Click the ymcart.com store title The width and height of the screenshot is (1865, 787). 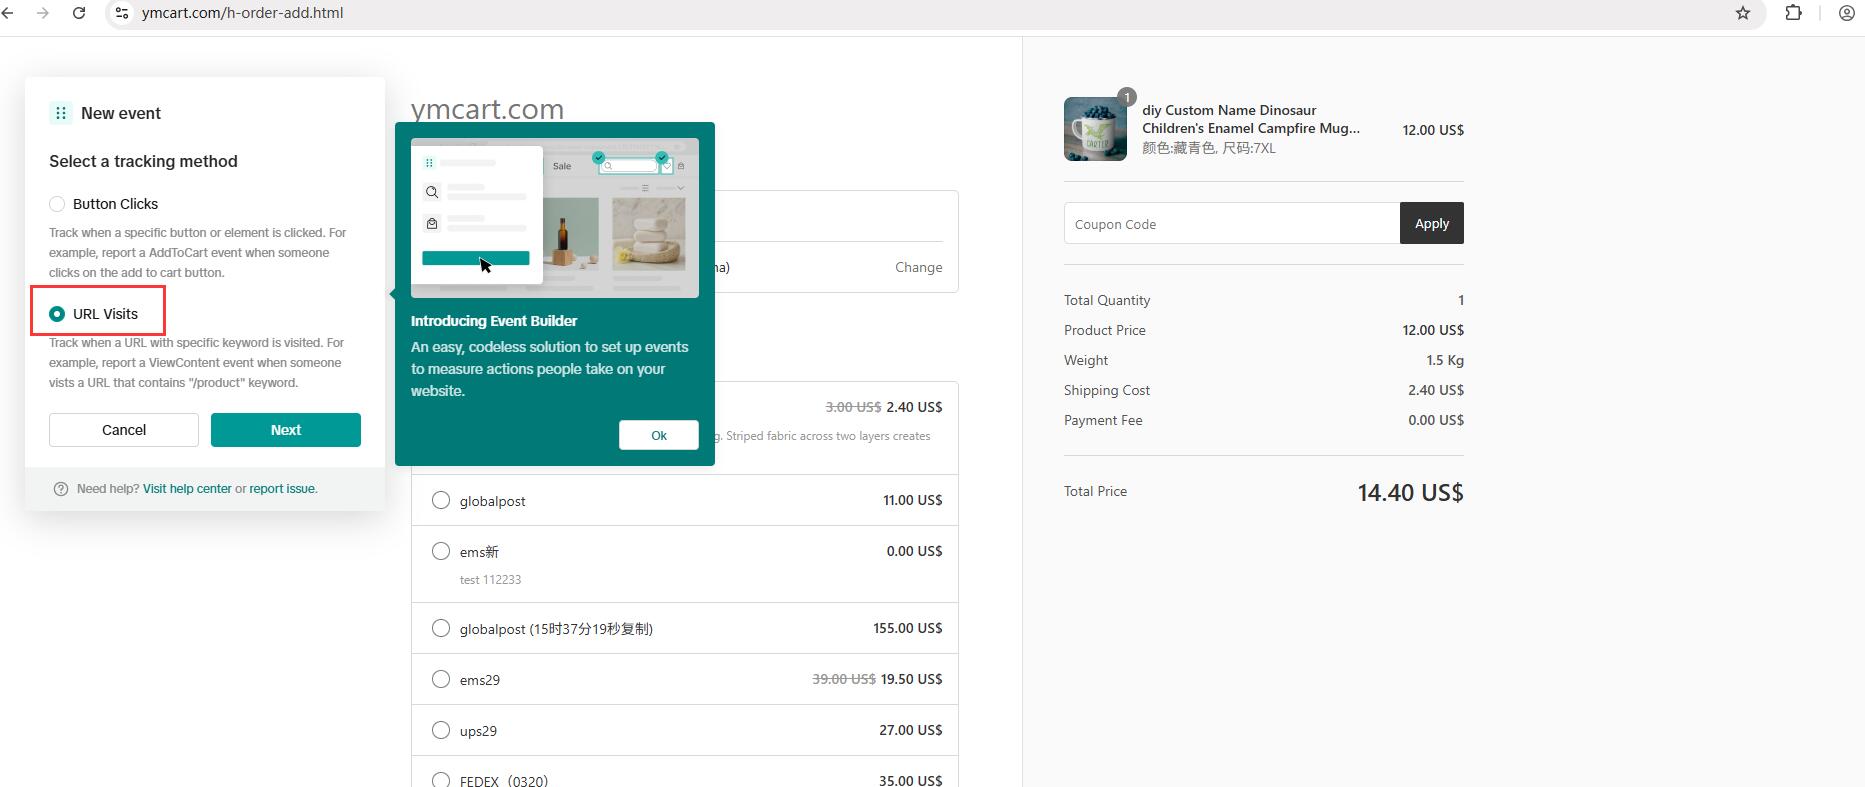point(487,109)
